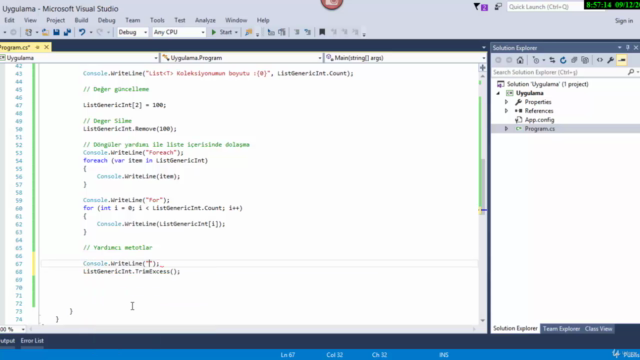Close the Program.cs tab

click(x=47, y=47)
